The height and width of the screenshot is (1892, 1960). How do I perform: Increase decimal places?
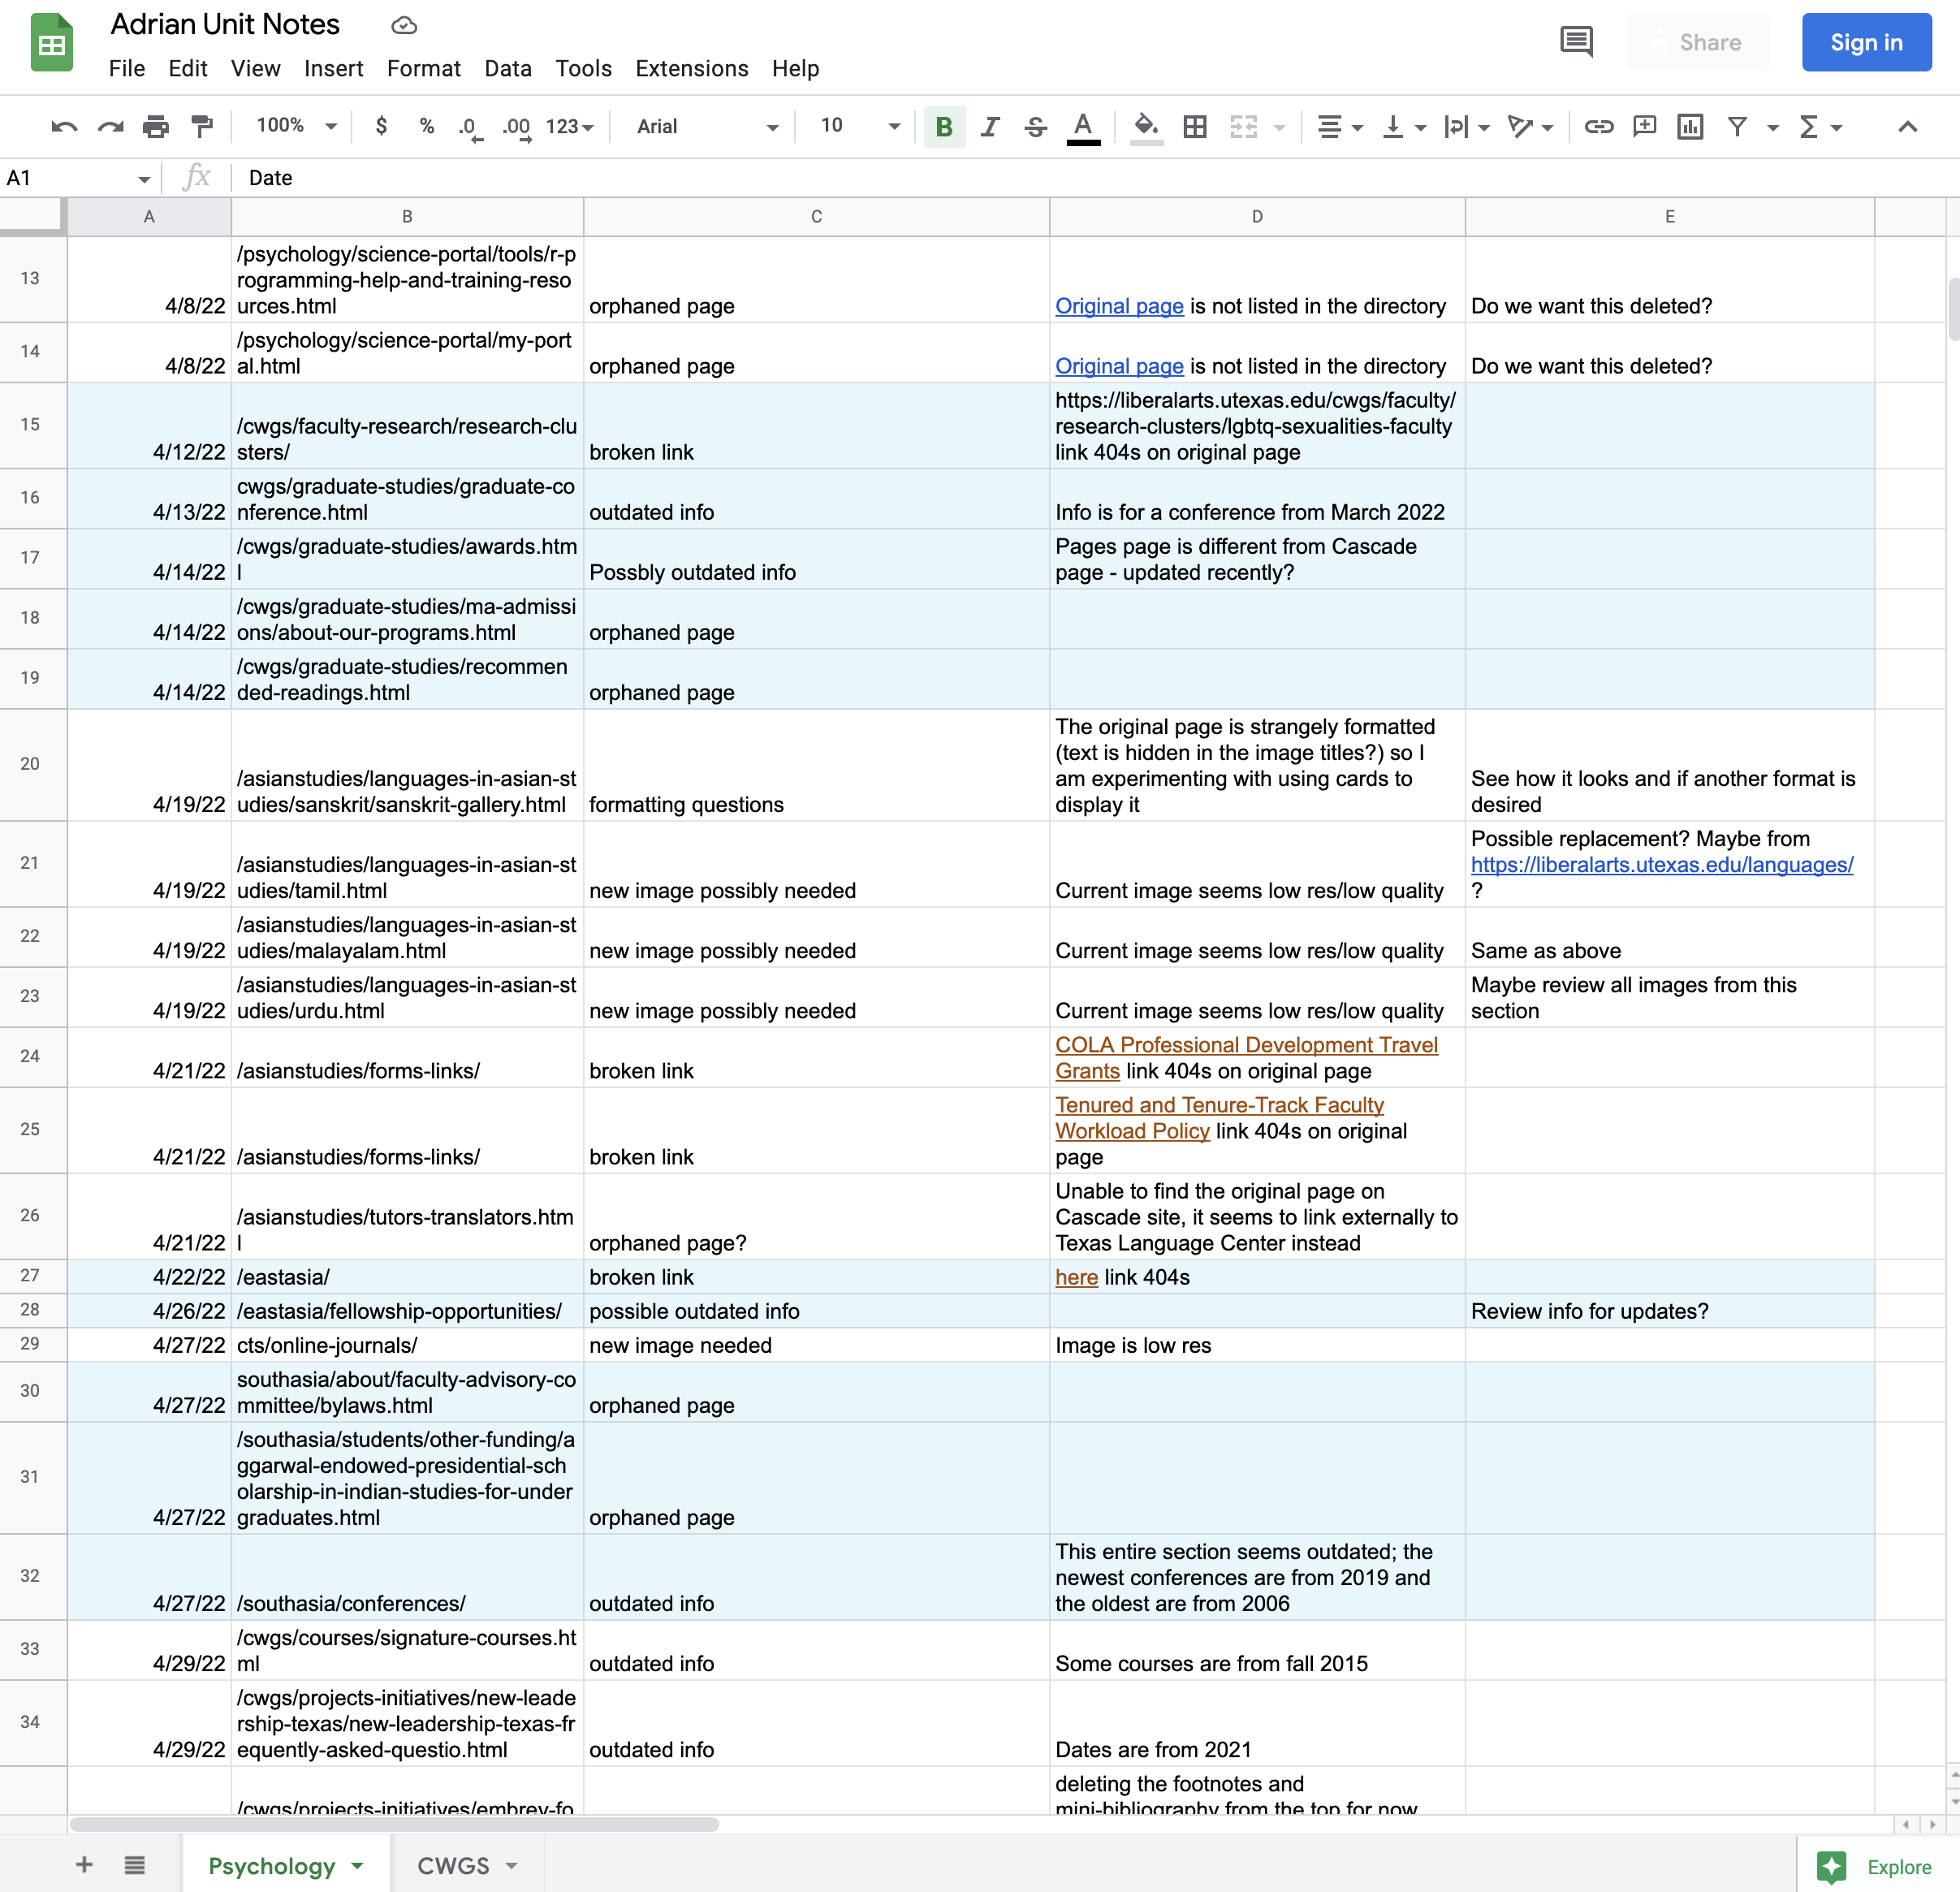(x=516, y=127)
